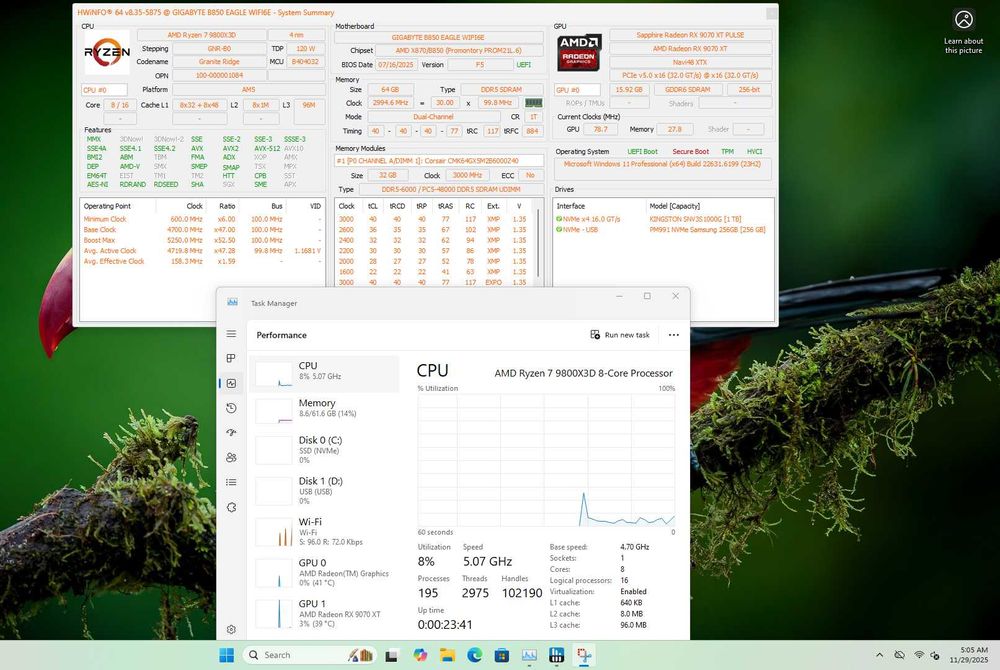
Task: Click the AMD Radeon Graphics logo in HWiNFO
Action: click(578, 52)
